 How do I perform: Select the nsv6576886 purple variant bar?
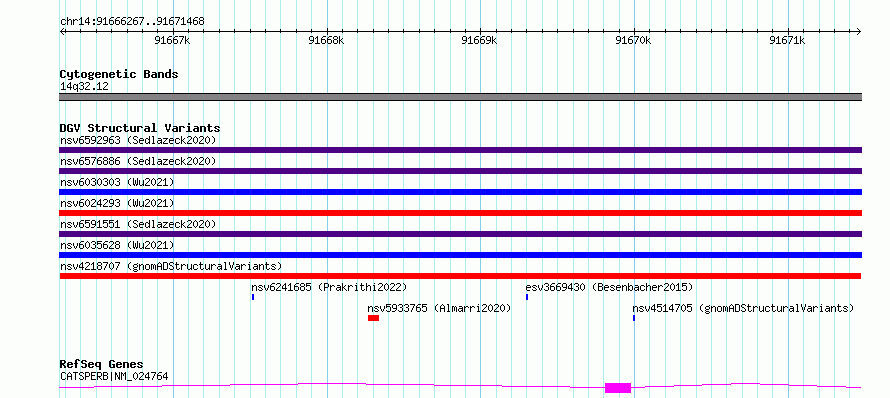(x=460, y=171)
